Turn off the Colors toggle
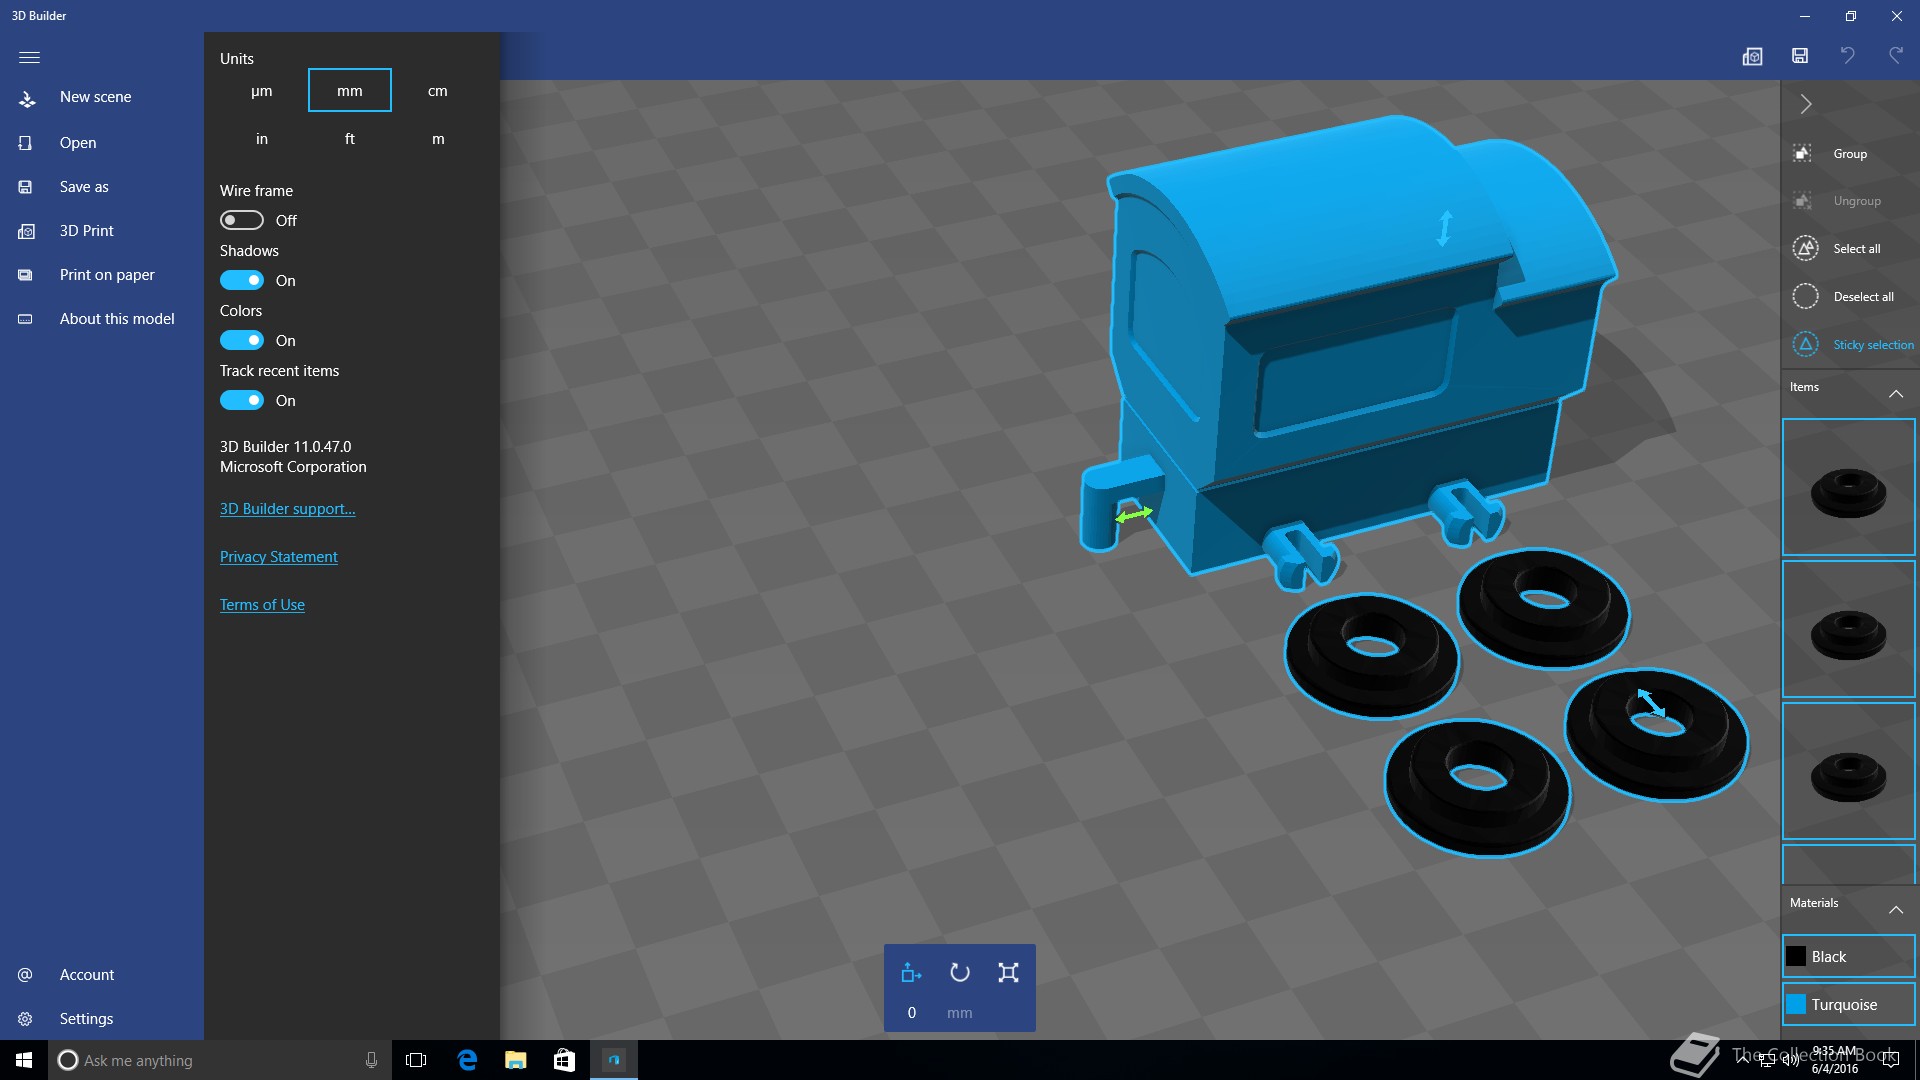Screen dimensions: 1920x1080 [242, 340]
